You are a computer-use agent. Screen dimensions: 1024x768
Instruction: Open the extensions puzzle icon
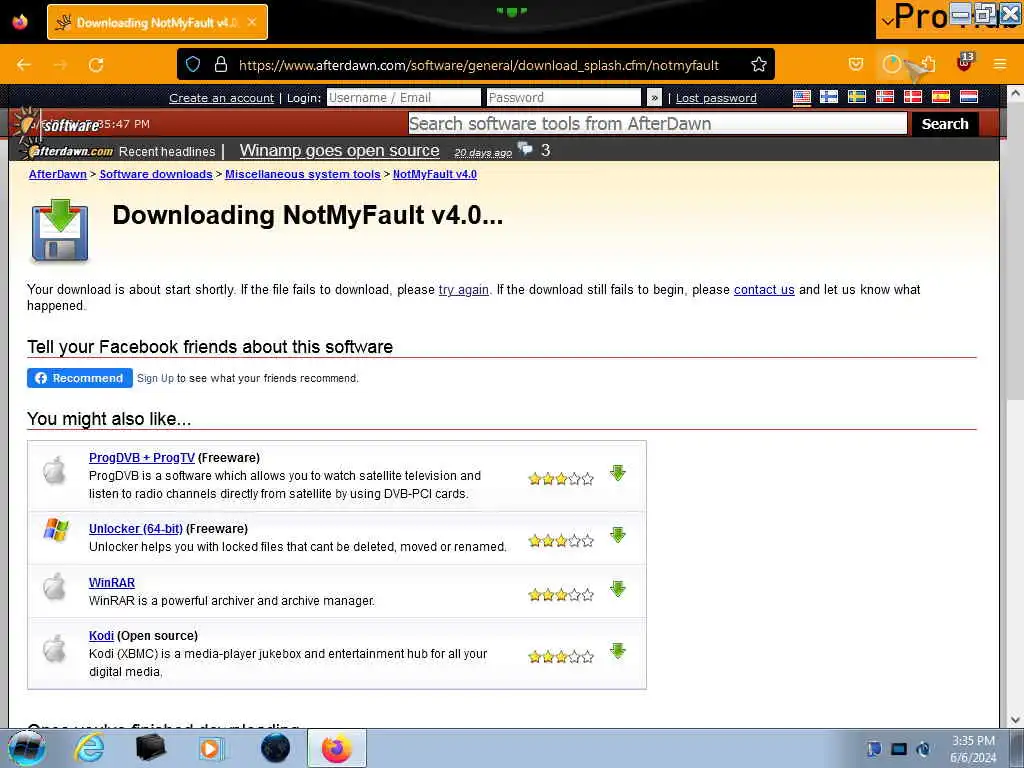[927, 64]
